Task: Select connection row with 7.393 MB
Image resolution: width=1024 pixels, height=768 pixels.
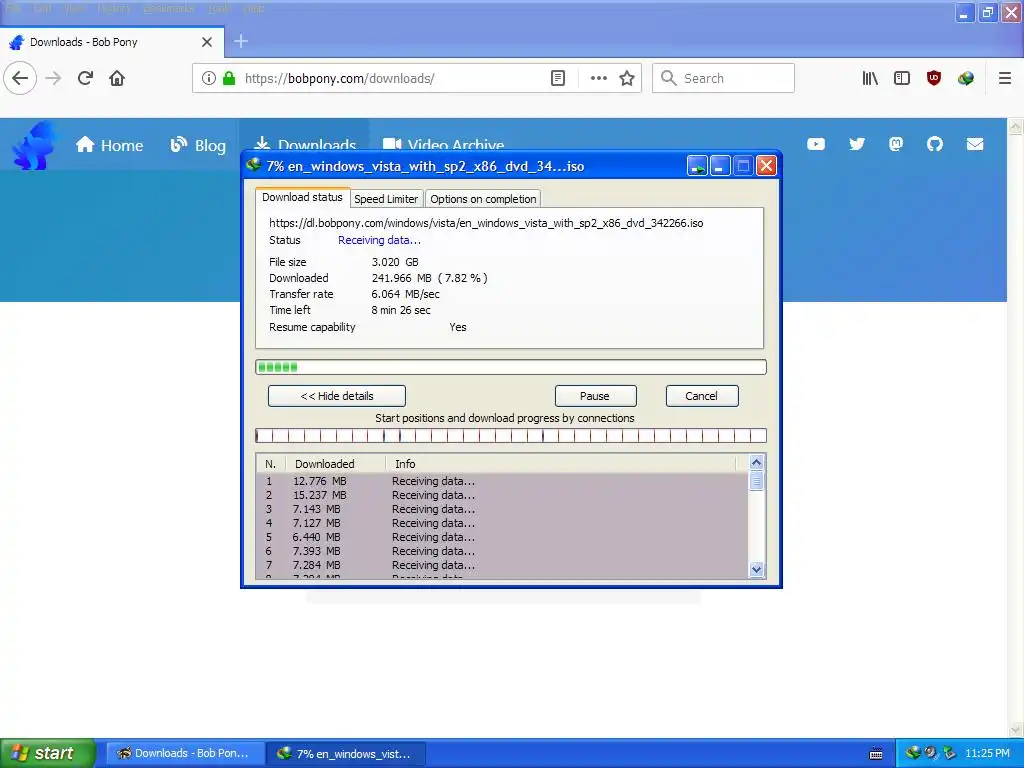Action: [x=502, y=551]
